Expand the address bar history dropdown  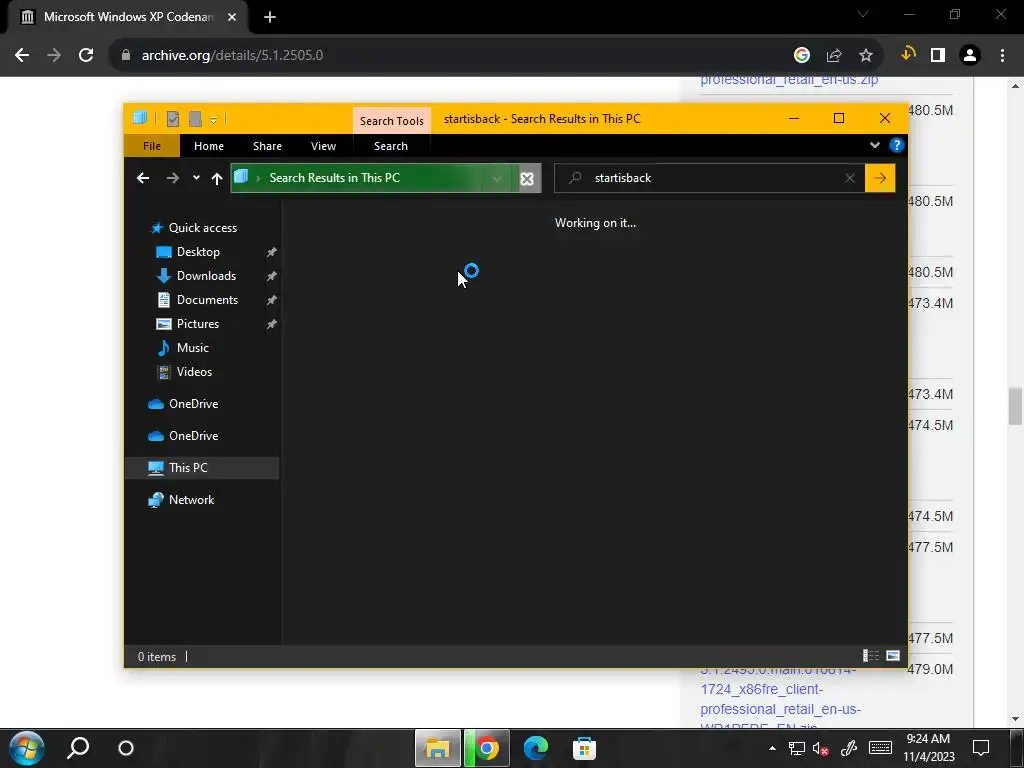tap(496, 178)
